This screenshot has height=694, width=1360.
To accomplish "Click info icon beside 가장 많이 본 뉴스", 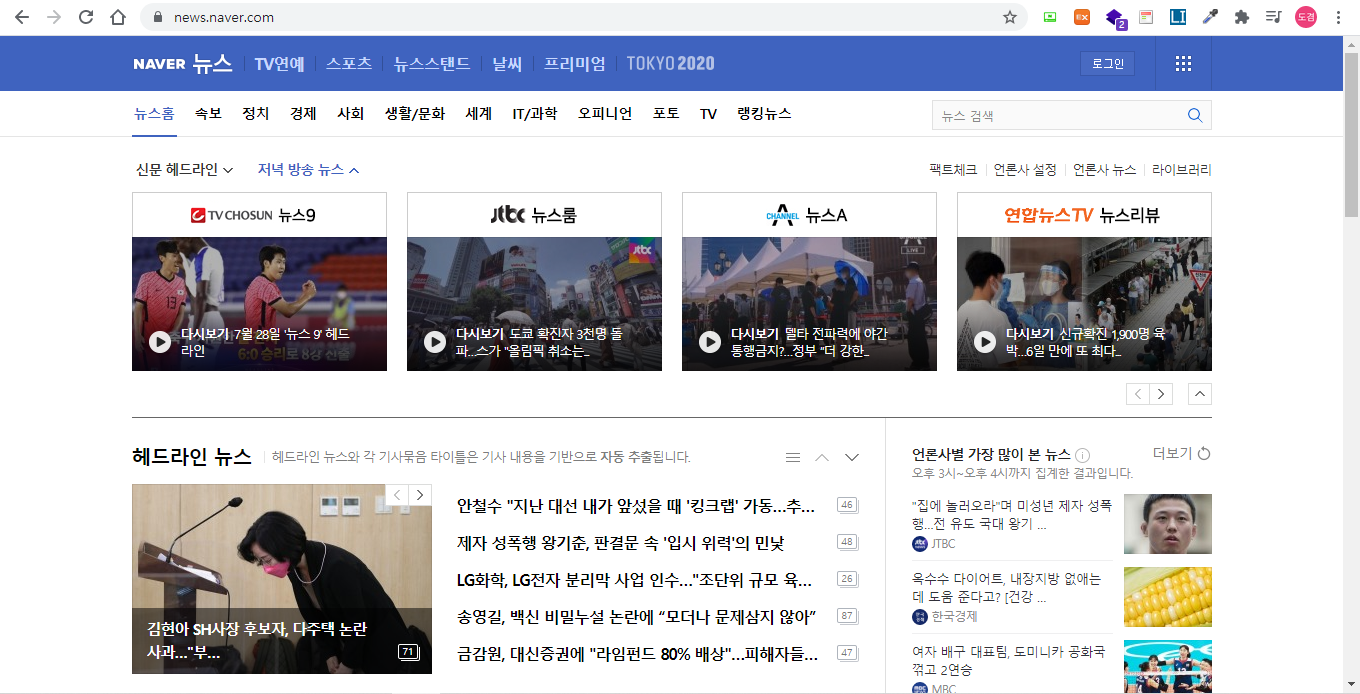I will (x=1083, y=455).
